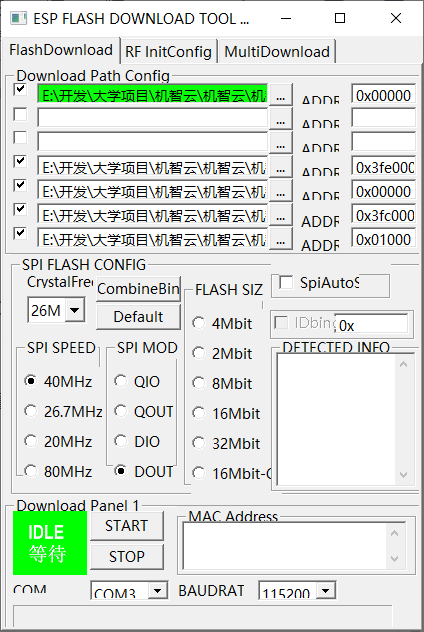
Task: Click the second empty file path field
Action: point(152,118)
